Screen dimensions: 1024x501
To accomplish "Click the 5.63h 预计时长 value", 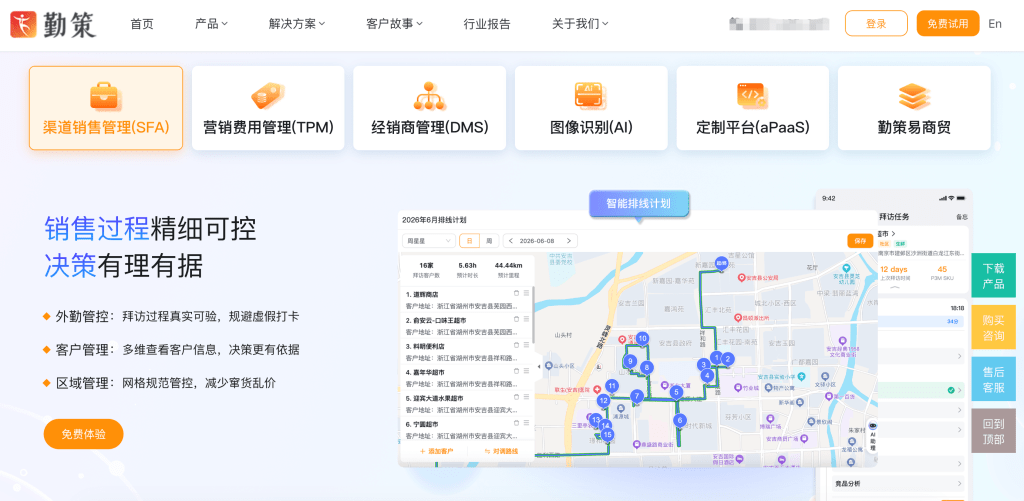I will tap(468, 265).
